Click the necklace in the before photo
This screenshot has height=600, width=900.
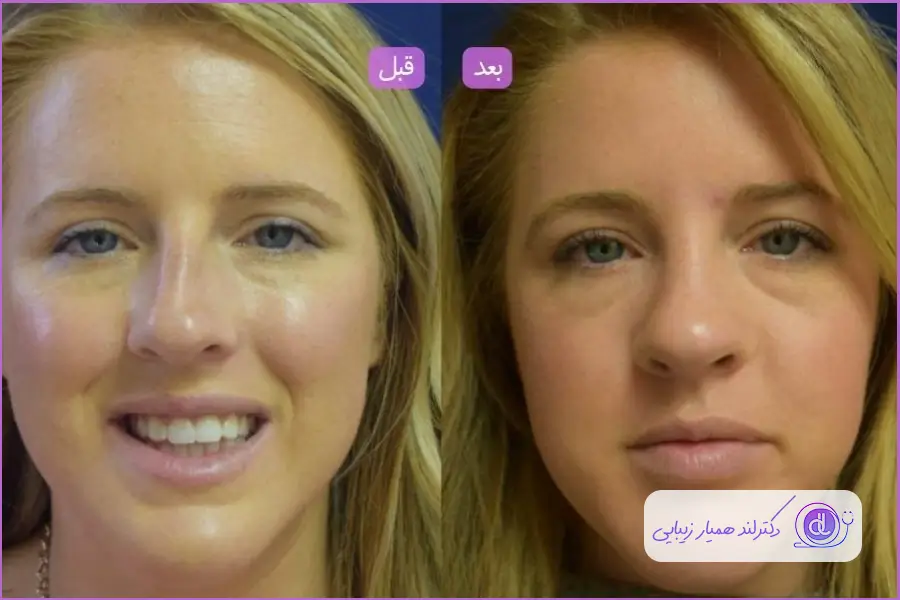click(x=42, y=560)
